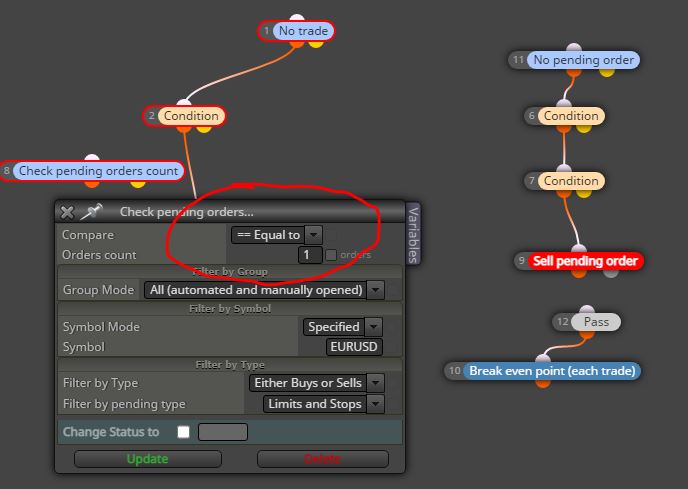Select the Condition block numbered 2

click(x=191, y=116)
